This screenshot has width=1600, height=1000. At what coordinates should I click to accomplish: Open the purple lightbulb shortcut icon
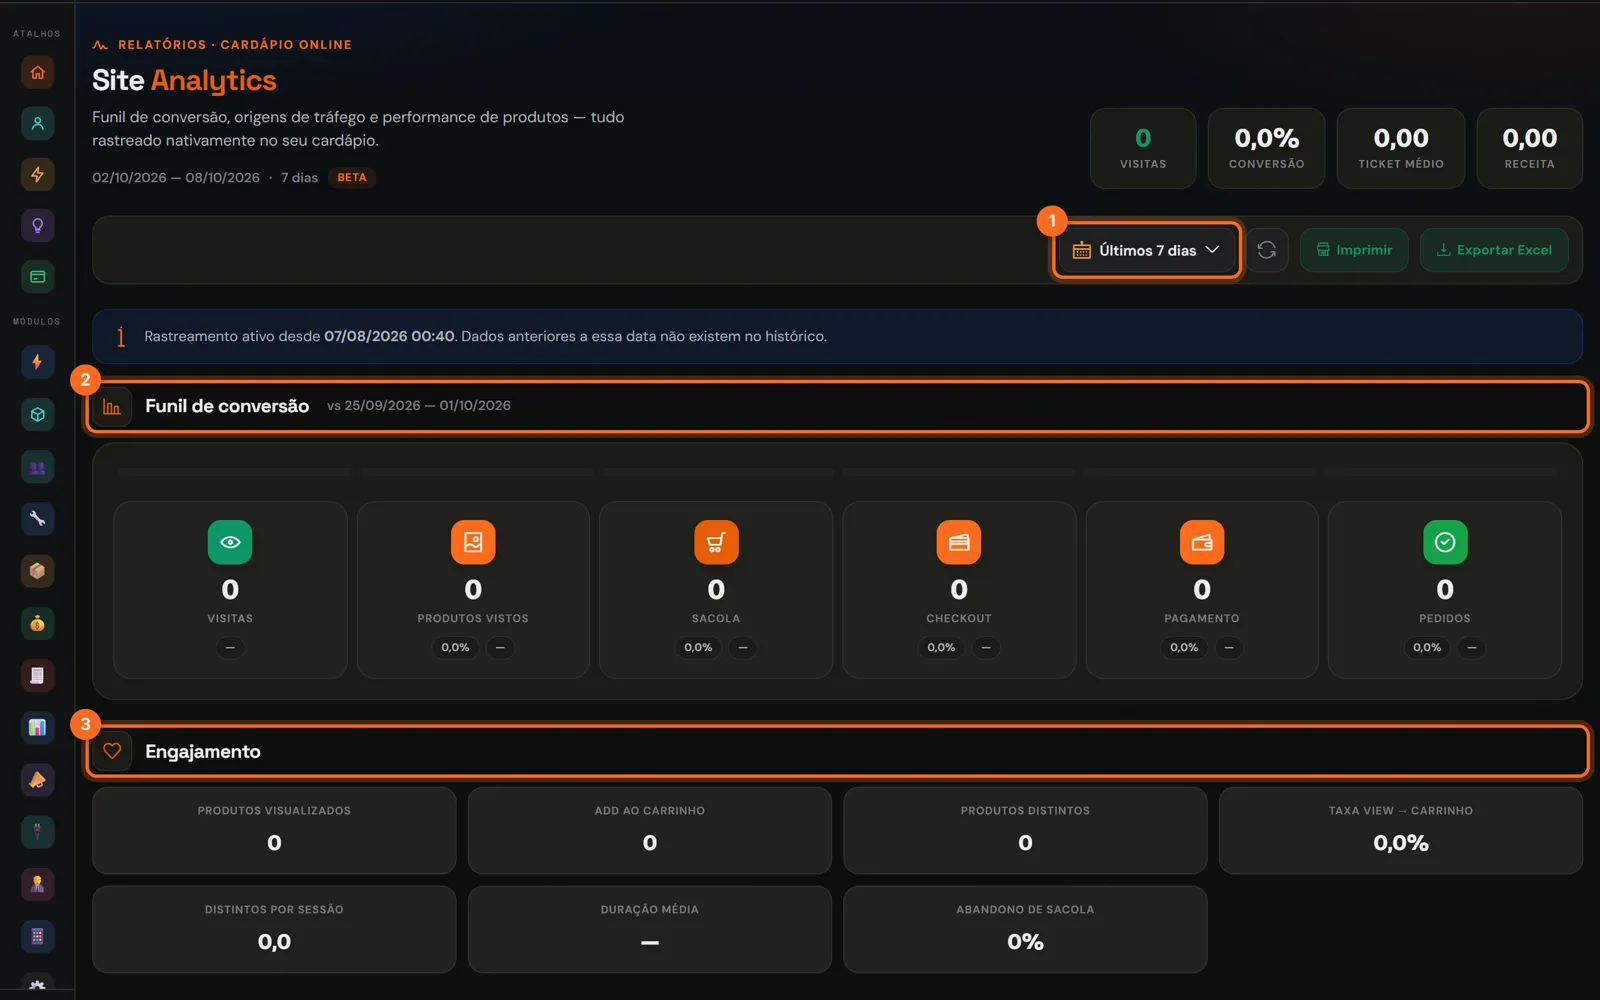tap(37, 226)
